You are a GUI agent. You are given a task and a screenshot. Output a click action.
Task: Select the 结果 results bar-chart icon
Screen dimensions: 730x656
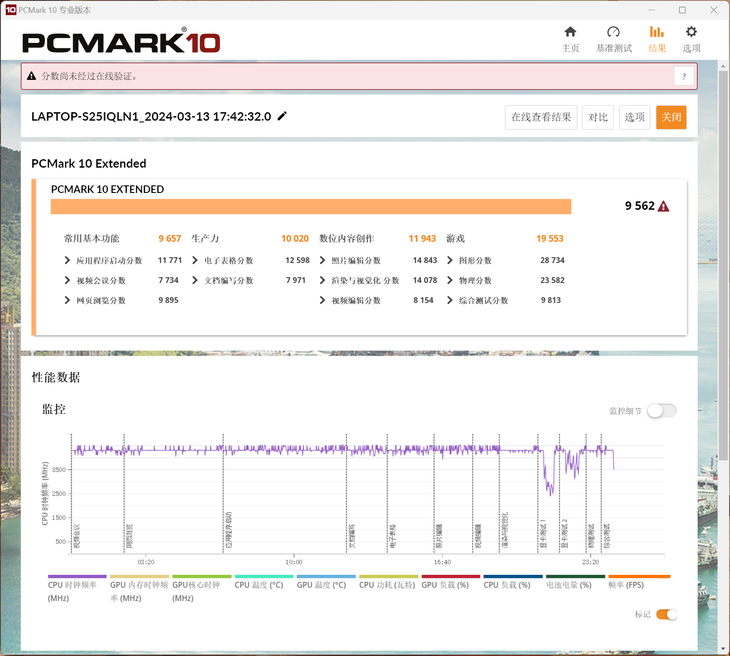656,39
